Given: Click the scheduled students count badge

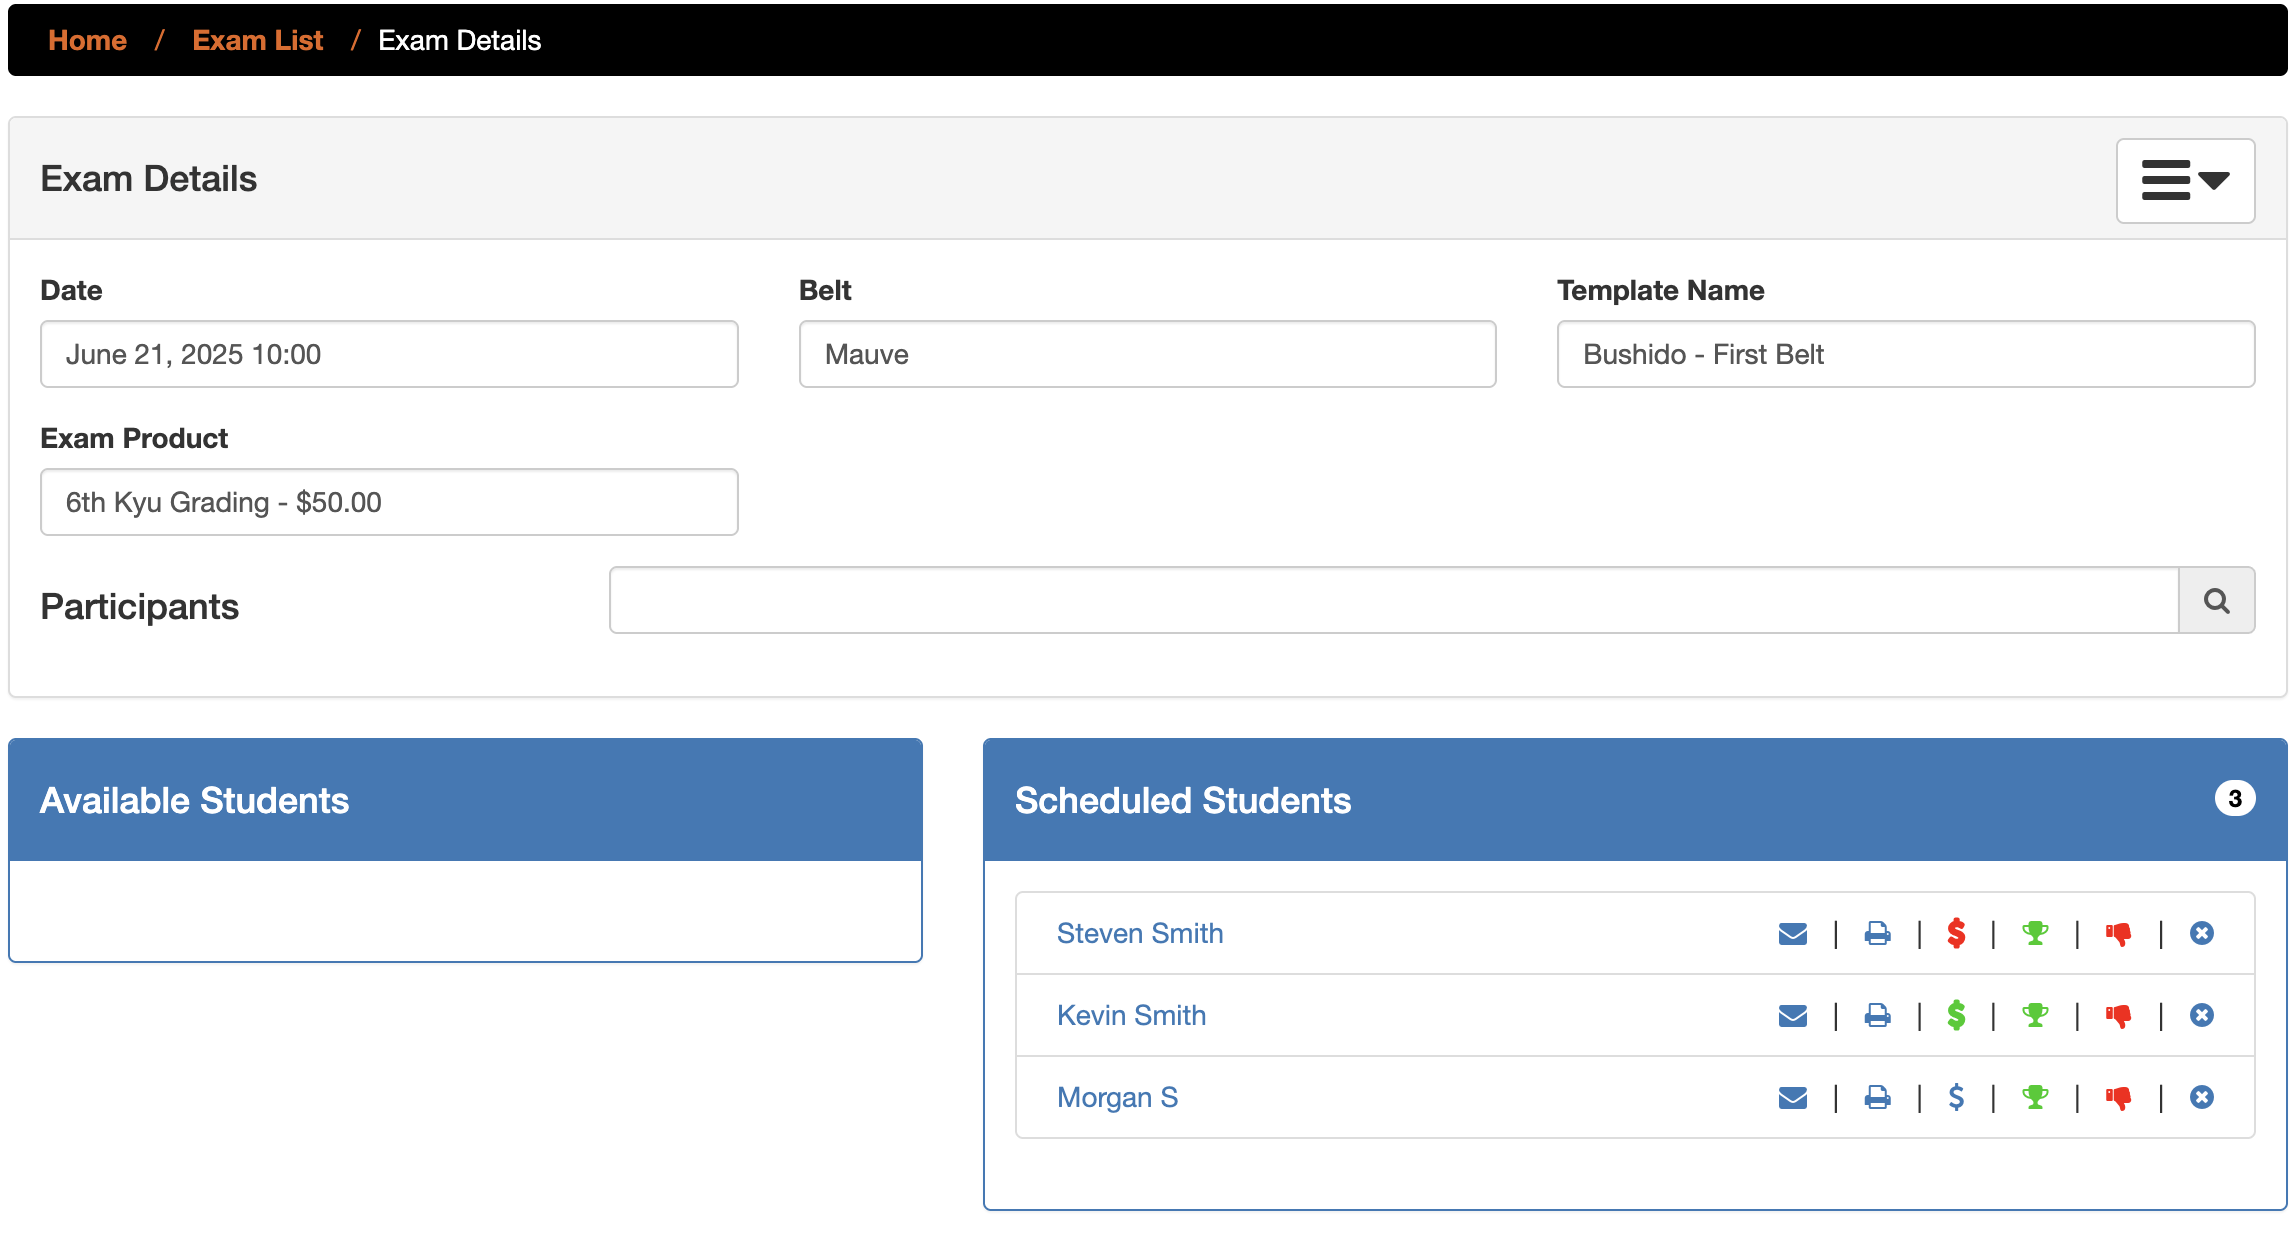Looking at the screenshot, I should tap(2234, 799).
